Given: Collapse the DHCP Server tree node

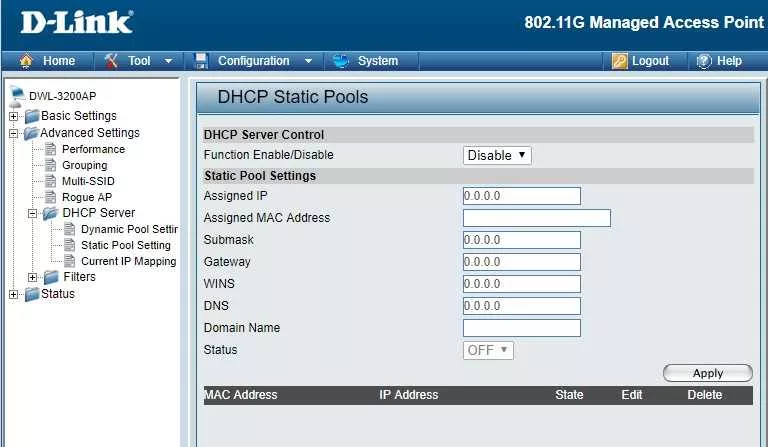Looking at the screenshot, I should (x=32, y=213).
